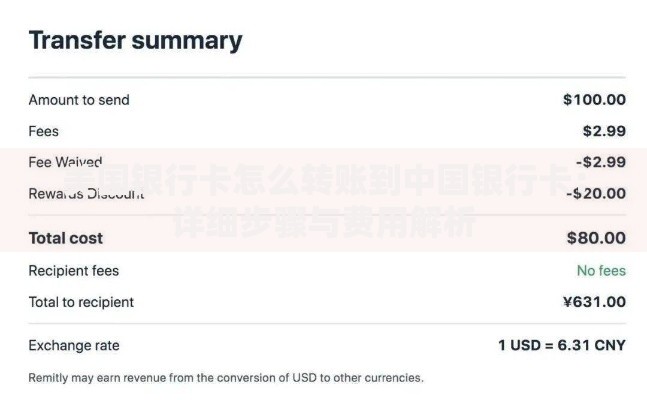Click the -$2.99 waived fee amount
The height and width of the screenshot is (400, 647).
pos(601,162)
